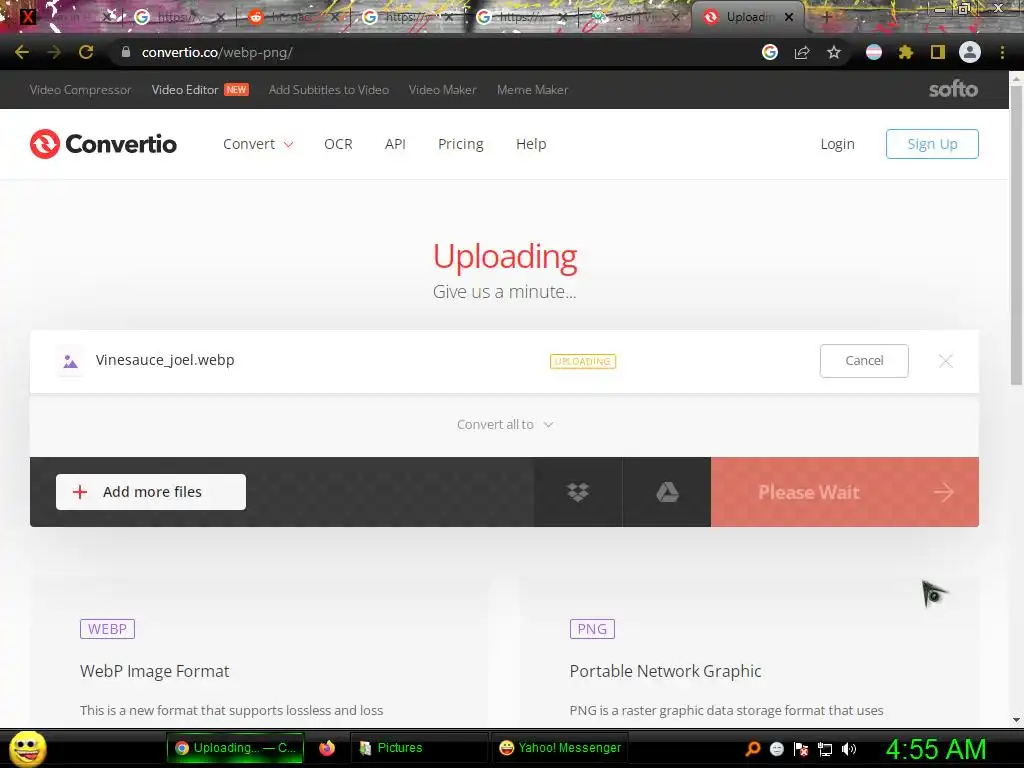Open Video Maker link
The width and height of the screenshot is (1024, 768).
click(x=442, y=89)
